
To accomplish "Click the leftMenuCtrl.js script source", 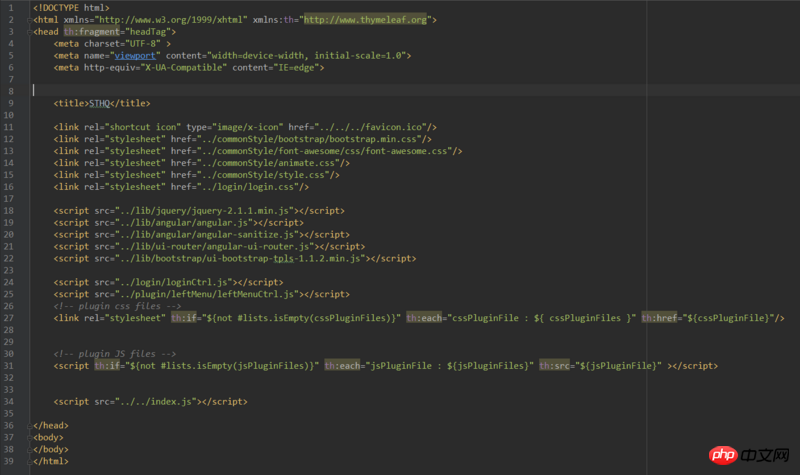I will (x=209, y=294).
